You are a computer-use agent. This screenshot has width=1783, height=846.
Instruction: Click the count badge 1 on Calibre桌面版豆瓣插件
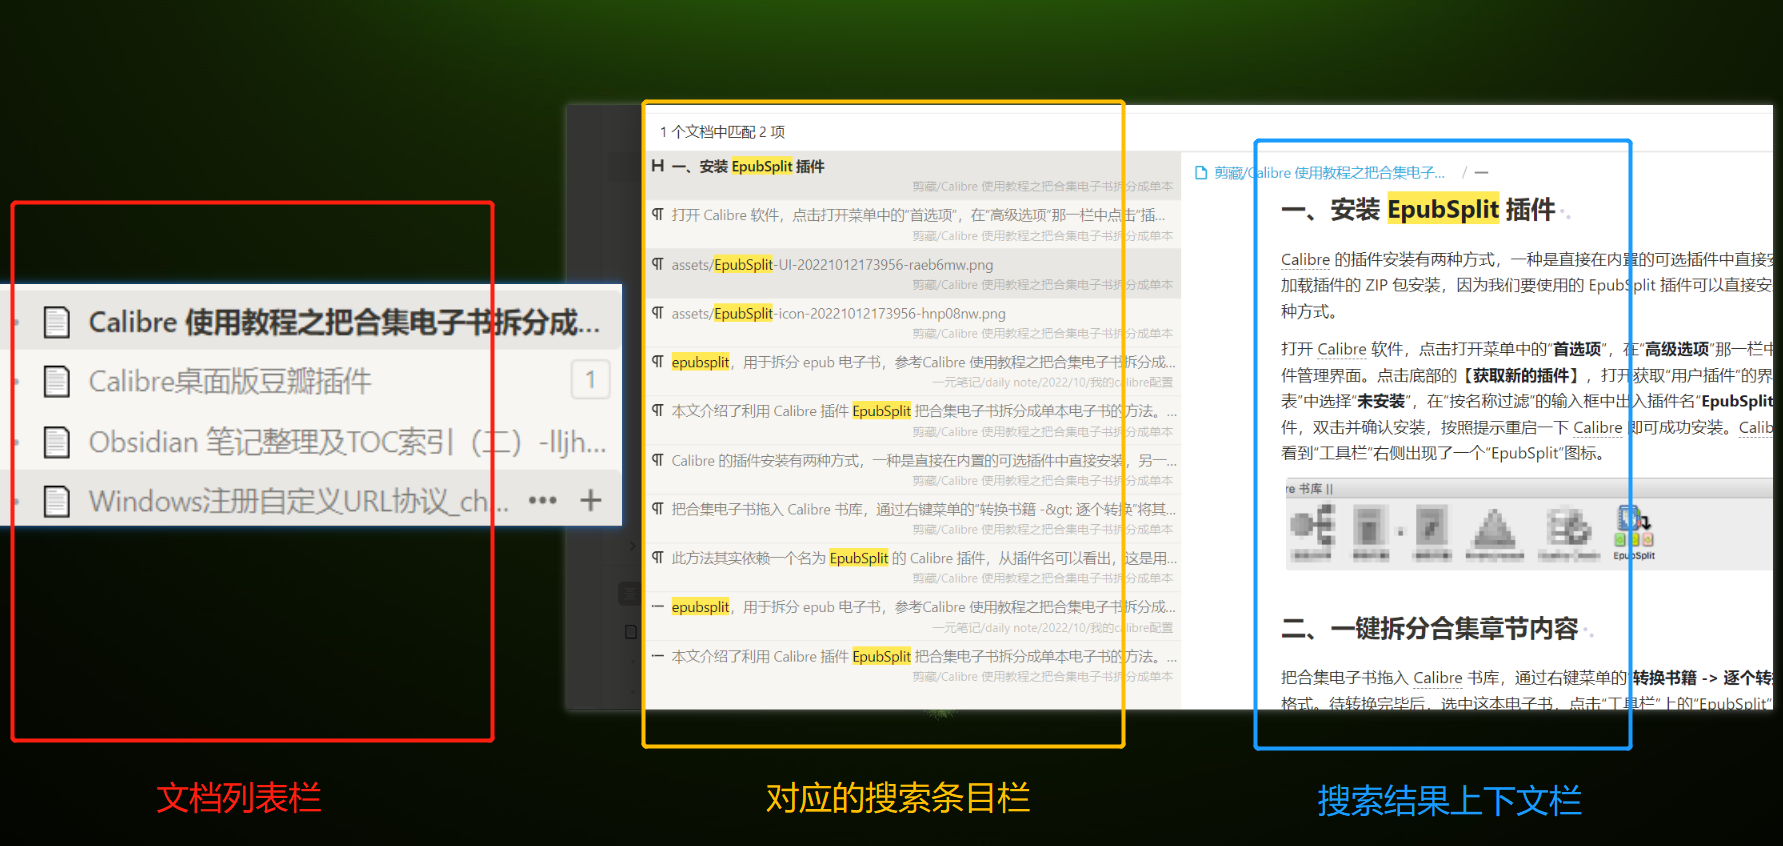(x=591, y=380)
